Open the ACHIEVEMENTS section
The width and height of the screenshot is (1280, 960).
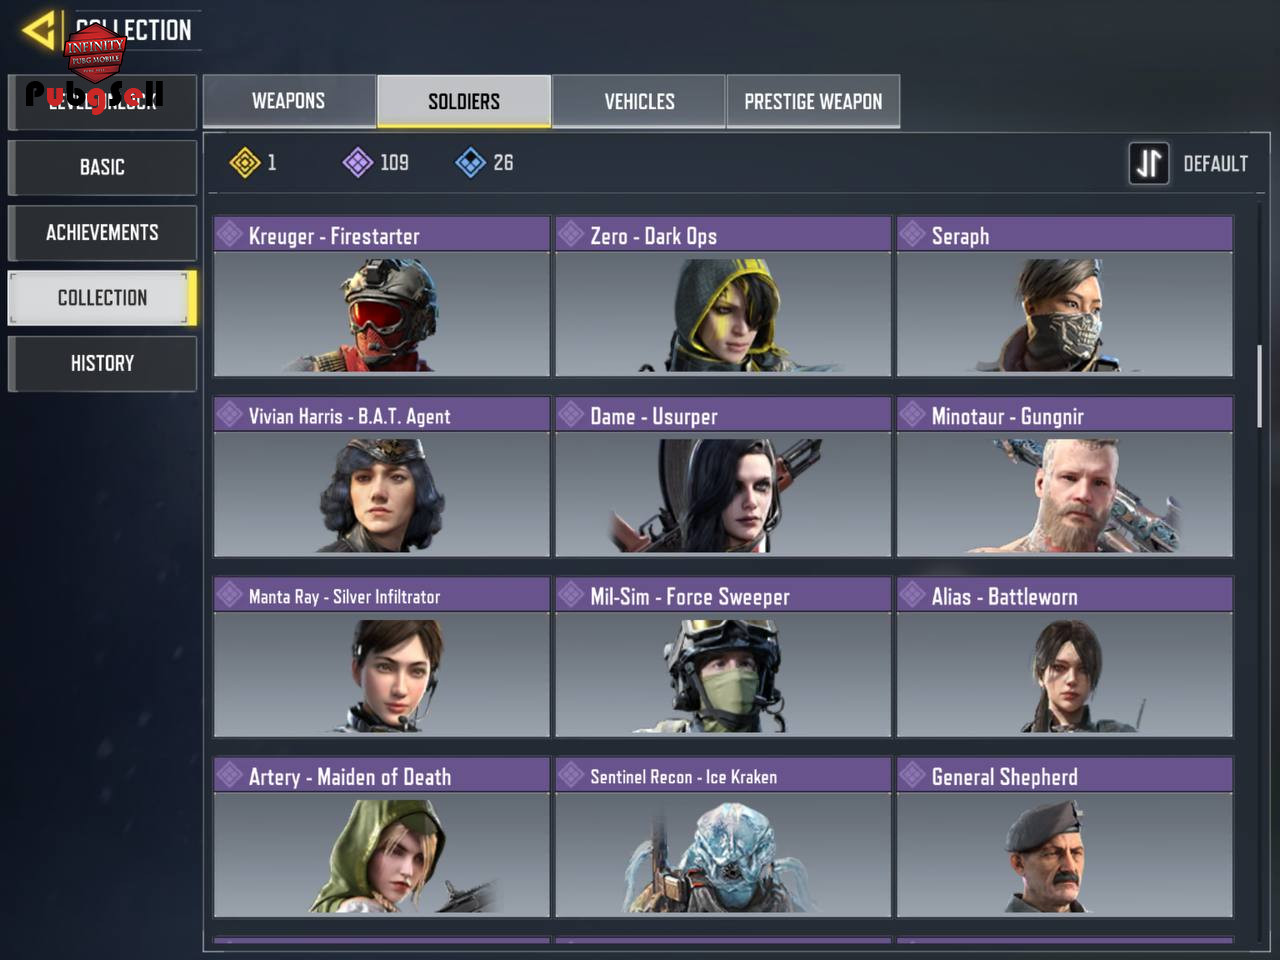[x=102, y=232]
